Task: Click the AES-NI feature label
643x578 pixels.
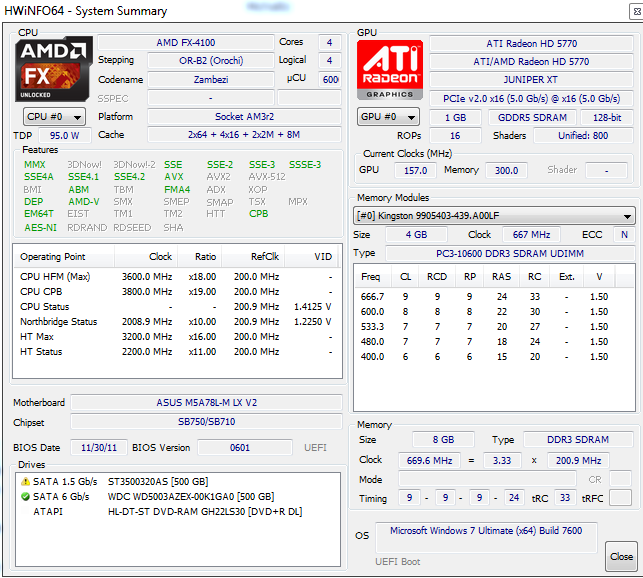Action: (40, 228)
